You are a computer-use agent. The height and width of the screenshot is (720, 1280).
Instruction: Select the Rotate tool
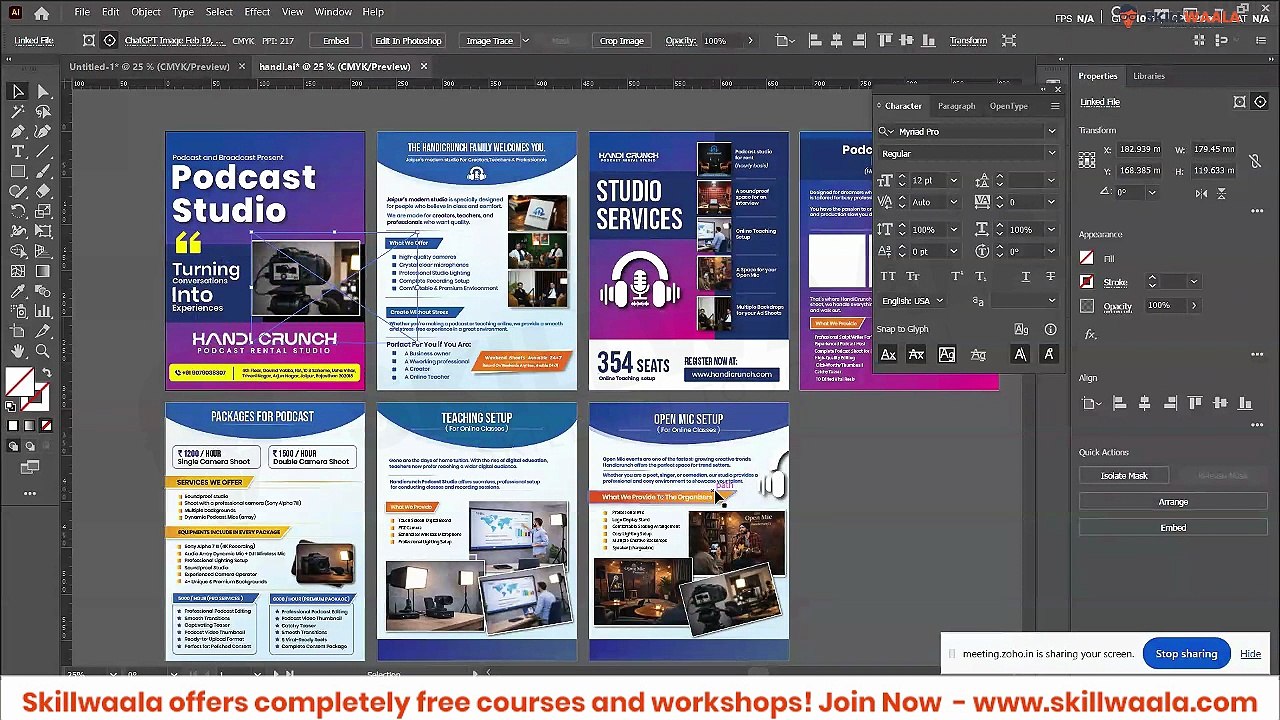click(18, 211)
